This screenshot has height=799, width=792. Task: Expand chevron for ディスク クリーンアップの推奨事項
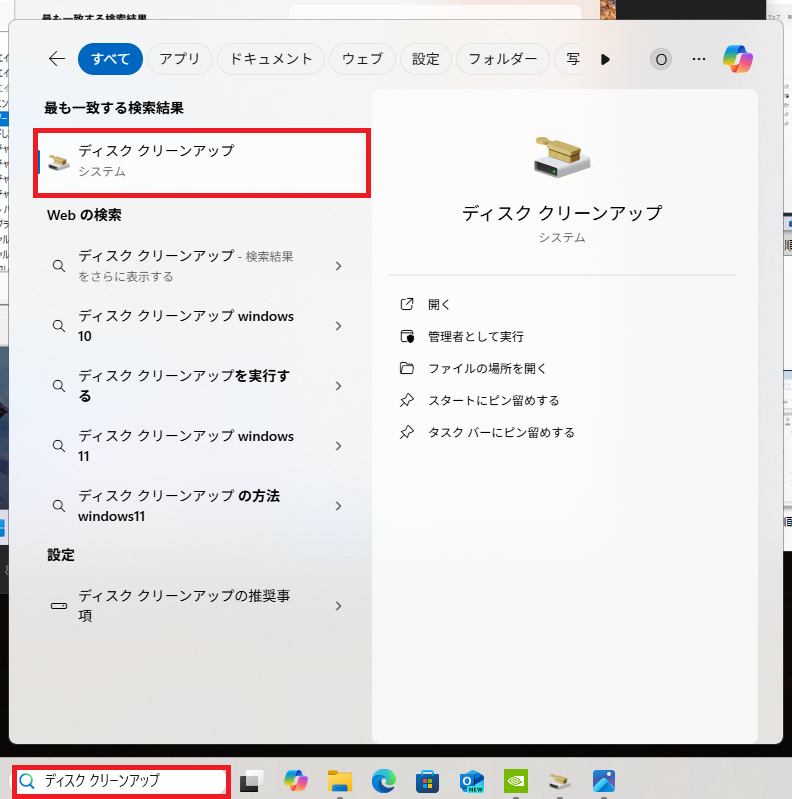pos(339,606)
